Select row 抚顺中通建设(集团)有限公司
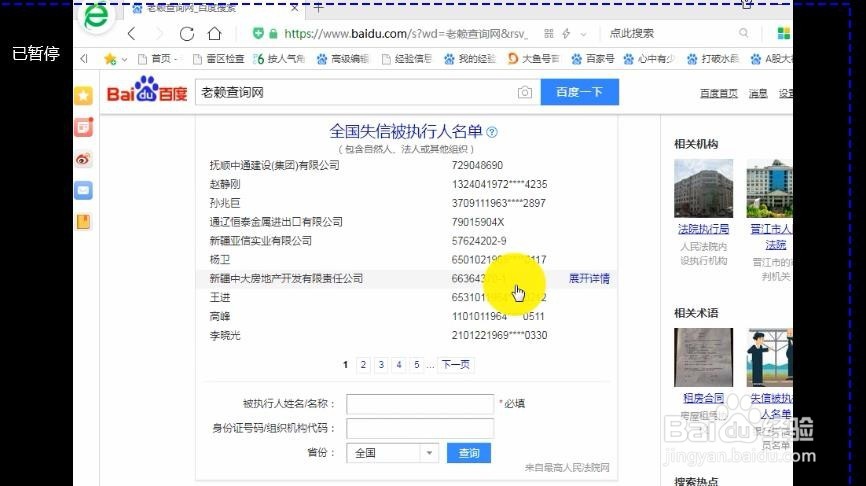The height and width of the screenshot is (486, 866). (x=406, y=165)
